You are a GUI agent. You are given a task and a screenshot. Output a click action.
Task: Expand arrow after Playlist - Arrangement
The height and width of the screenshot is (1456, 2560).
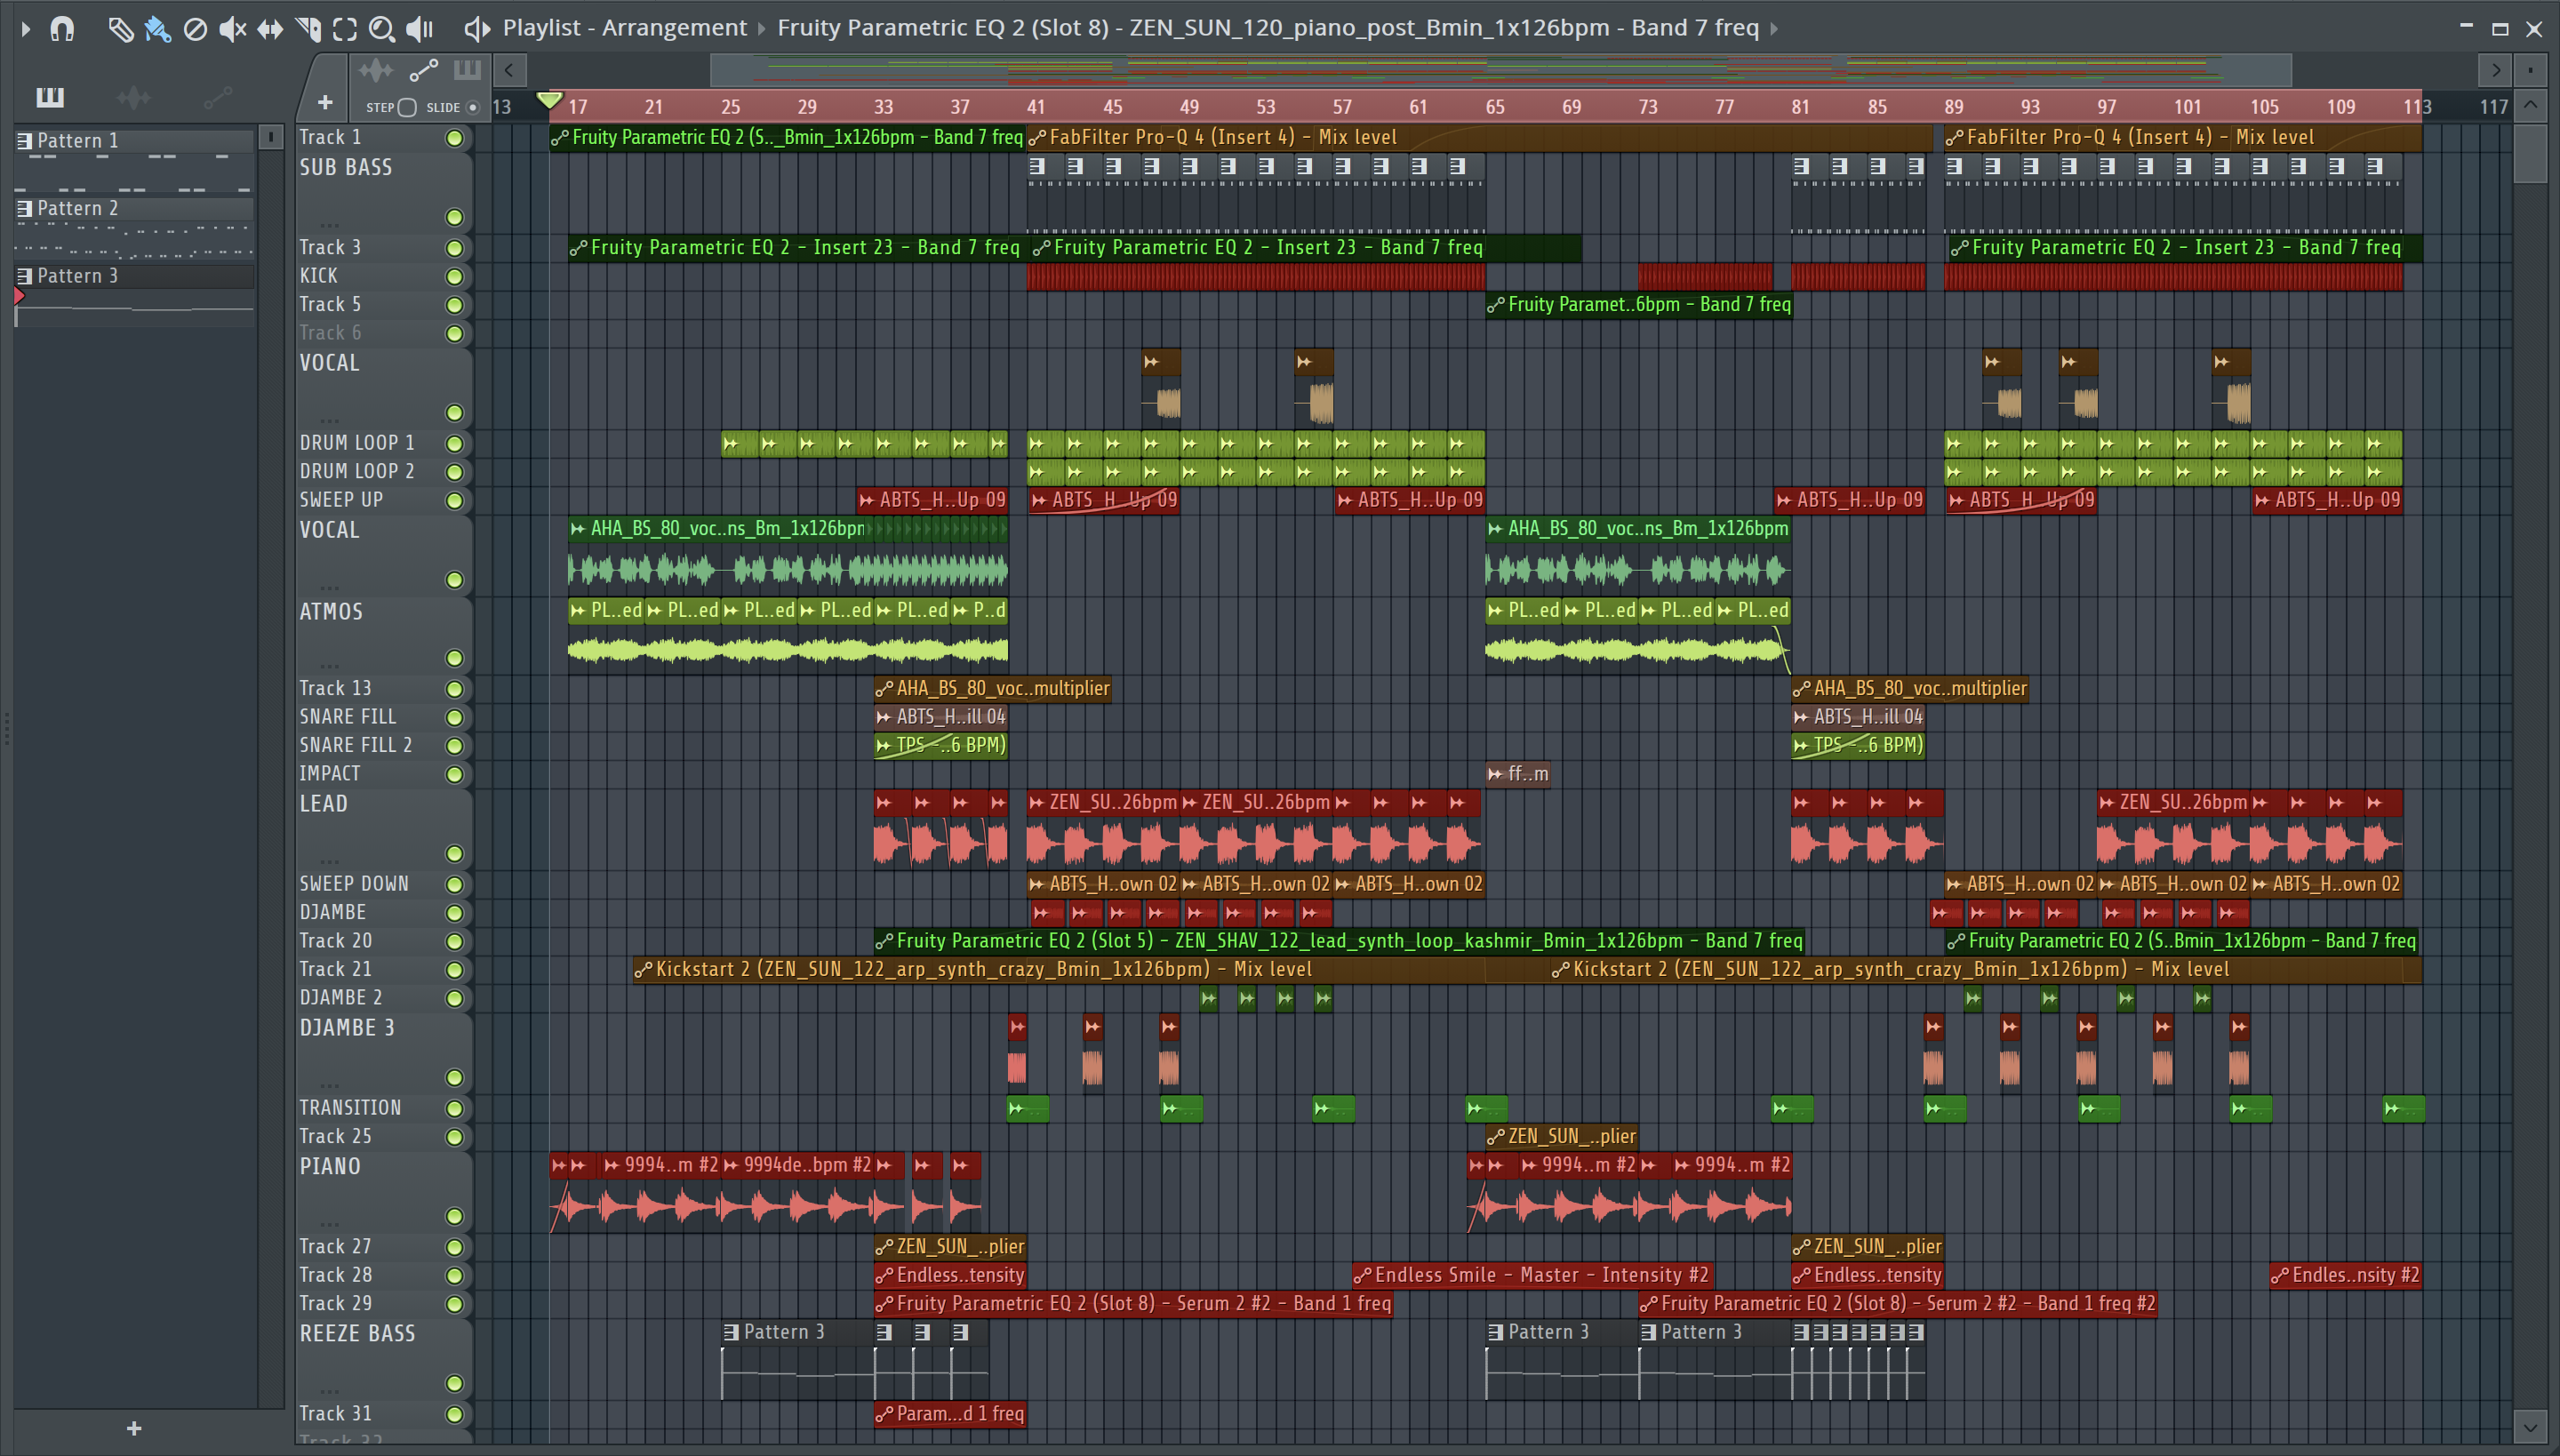(x=762, y=29)
